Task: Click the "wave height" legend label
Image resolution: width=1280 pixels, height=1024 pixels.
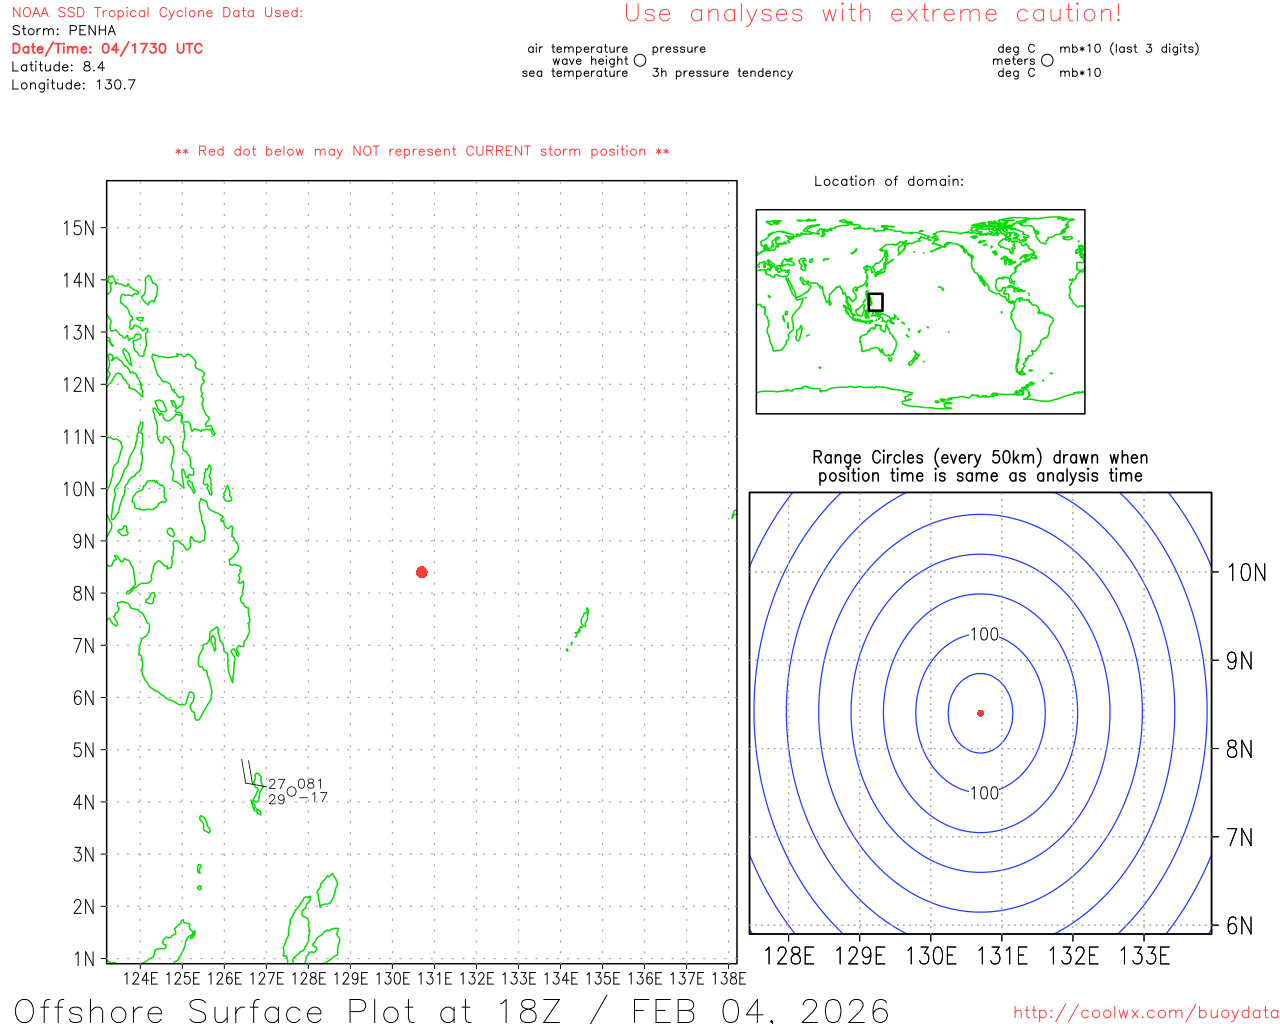Action: [590, 61]
